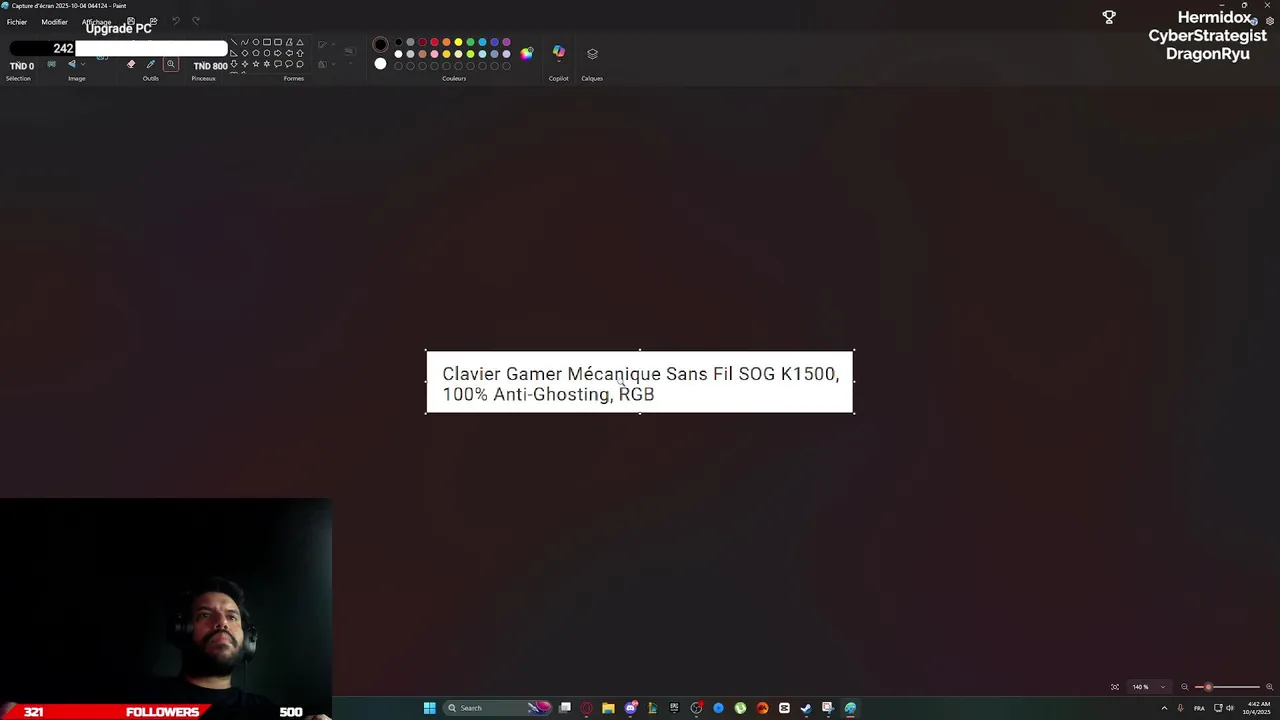
Task: Click the taskbar Search box
Action: [498, 708]
